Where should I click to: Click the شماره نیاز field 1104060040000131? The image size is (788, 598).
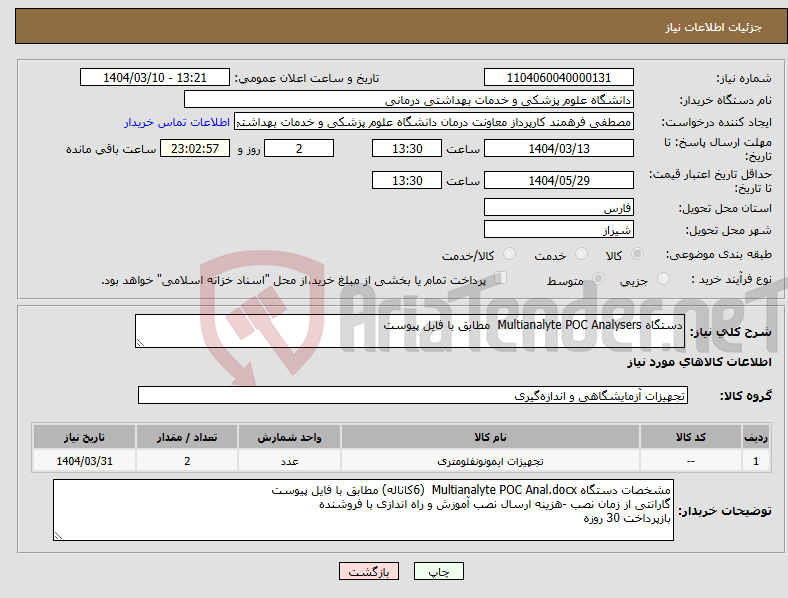[x=559, y=77]
